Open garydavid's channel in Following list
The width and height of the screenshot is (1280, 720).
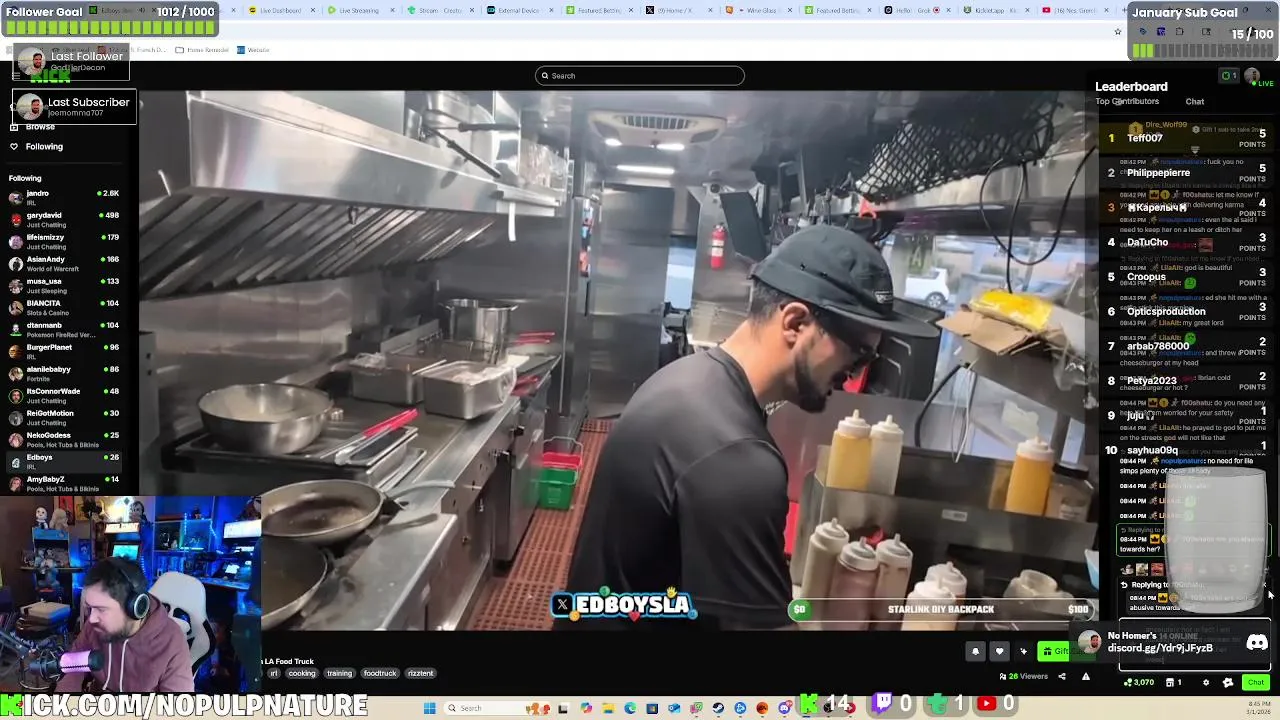63,219
